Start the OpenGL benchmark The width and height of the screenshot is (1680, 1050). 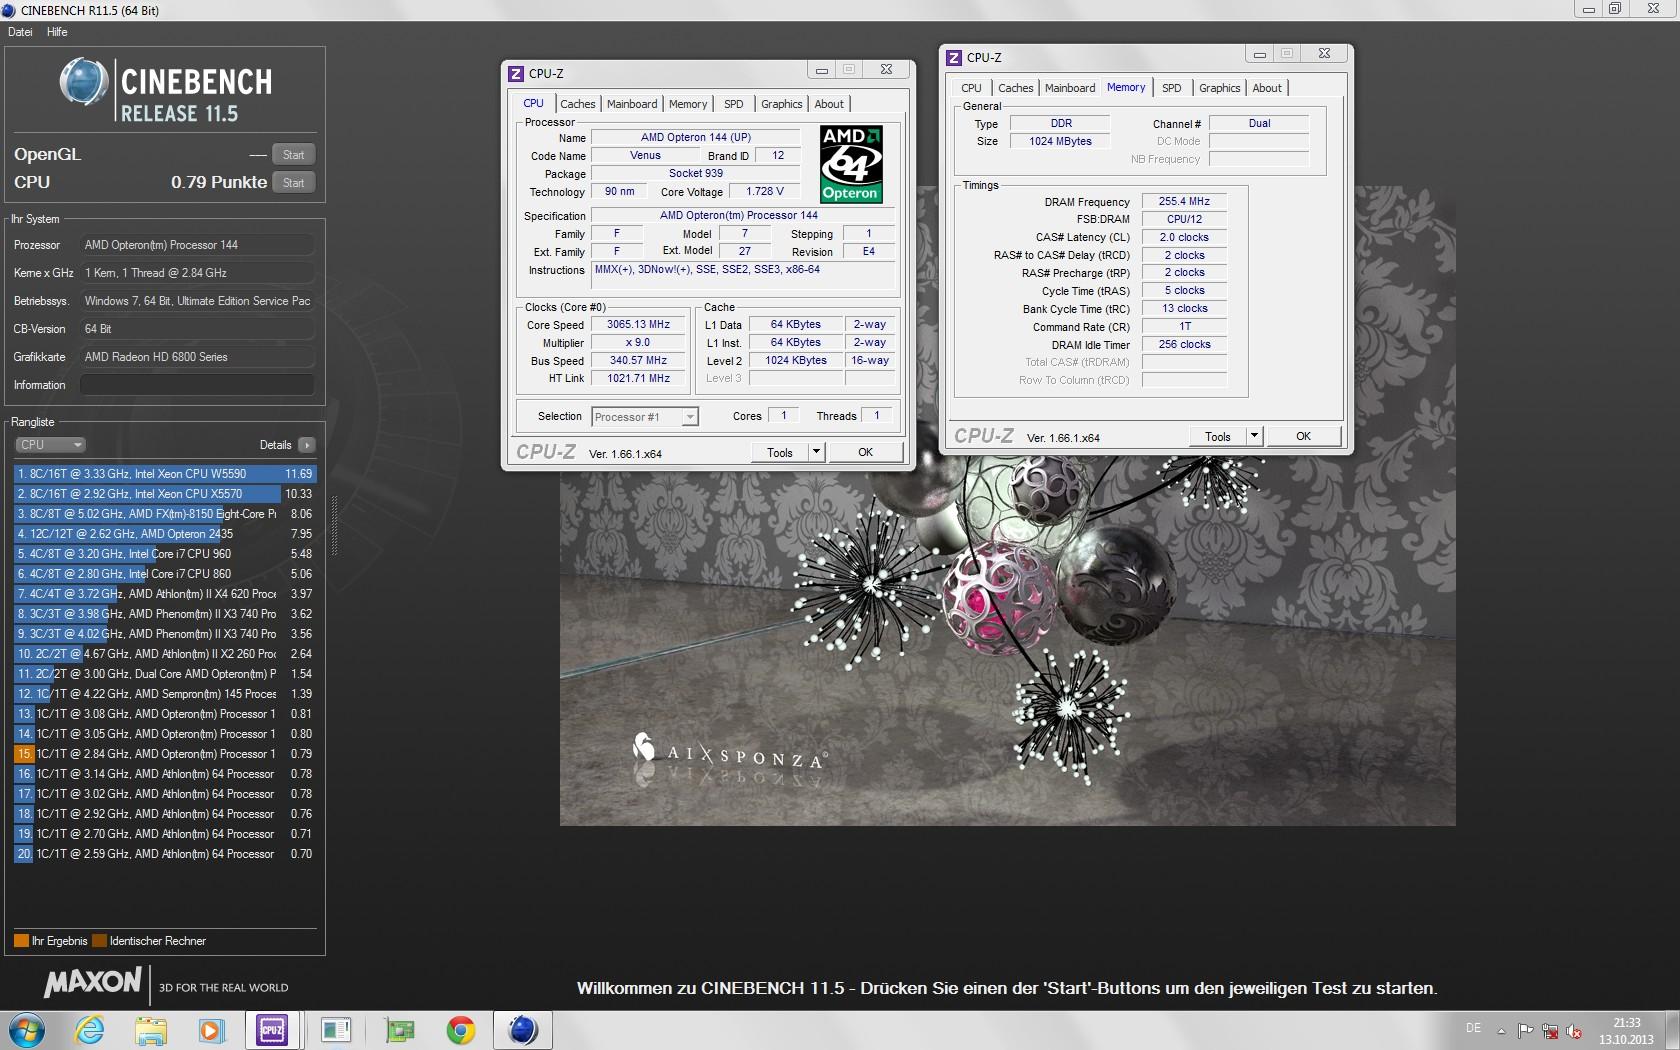tap(294, 155)
